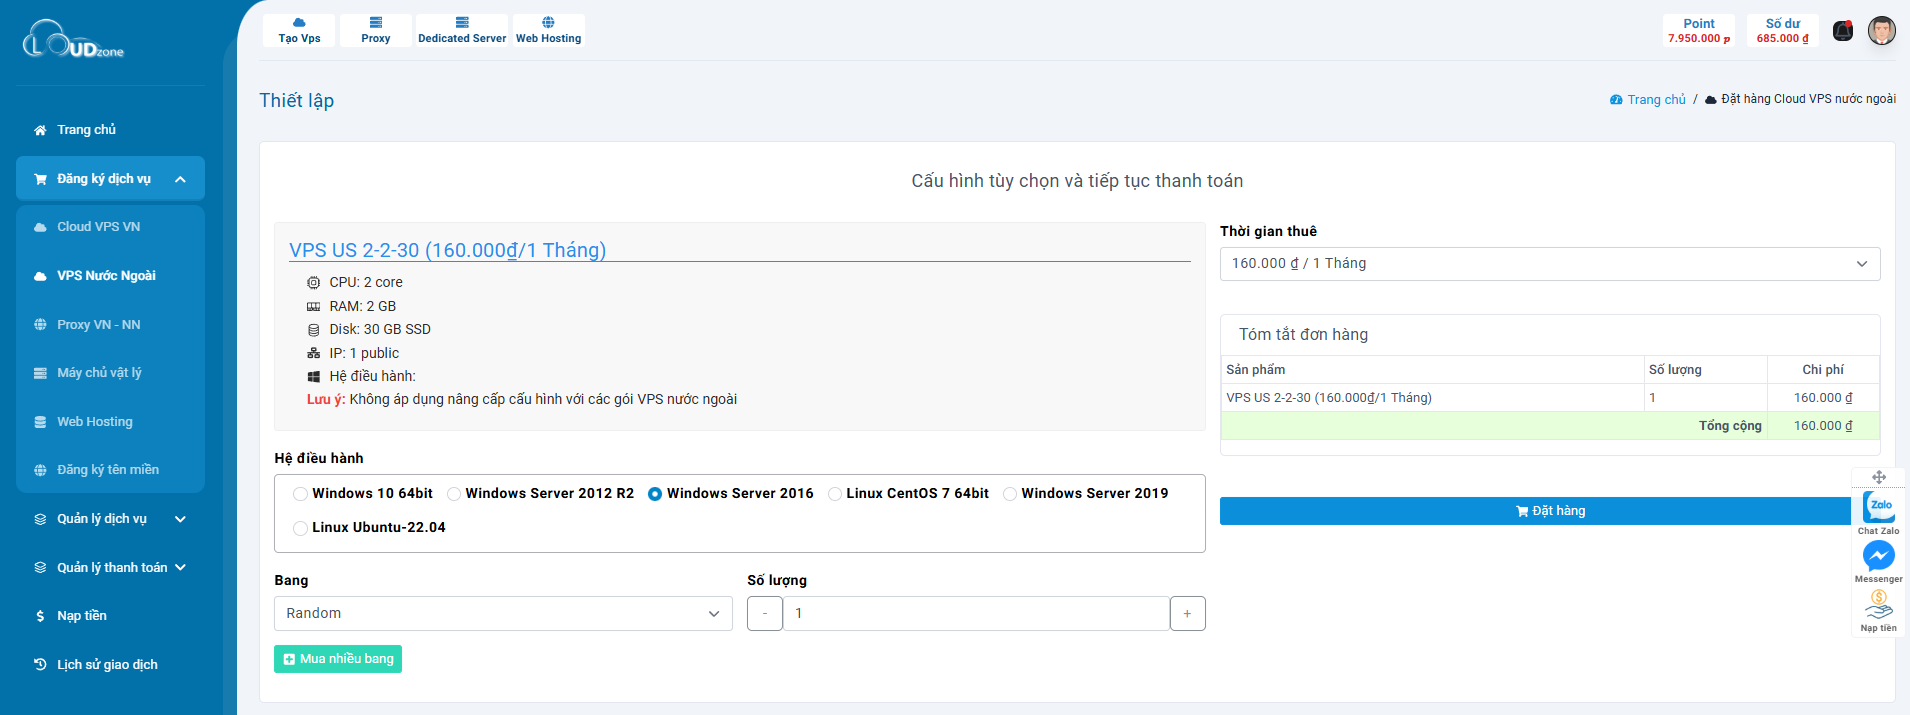Open the Thời gian thuê dropdown
1910x715 pixels.
click(1549, 264)
